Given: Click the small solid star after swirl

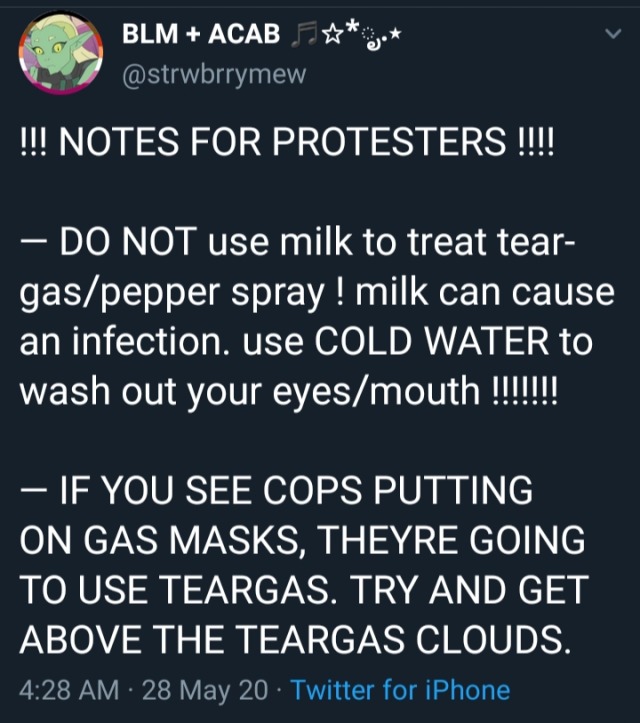Looking at the screenshot, I should click(x=396, y=33).
